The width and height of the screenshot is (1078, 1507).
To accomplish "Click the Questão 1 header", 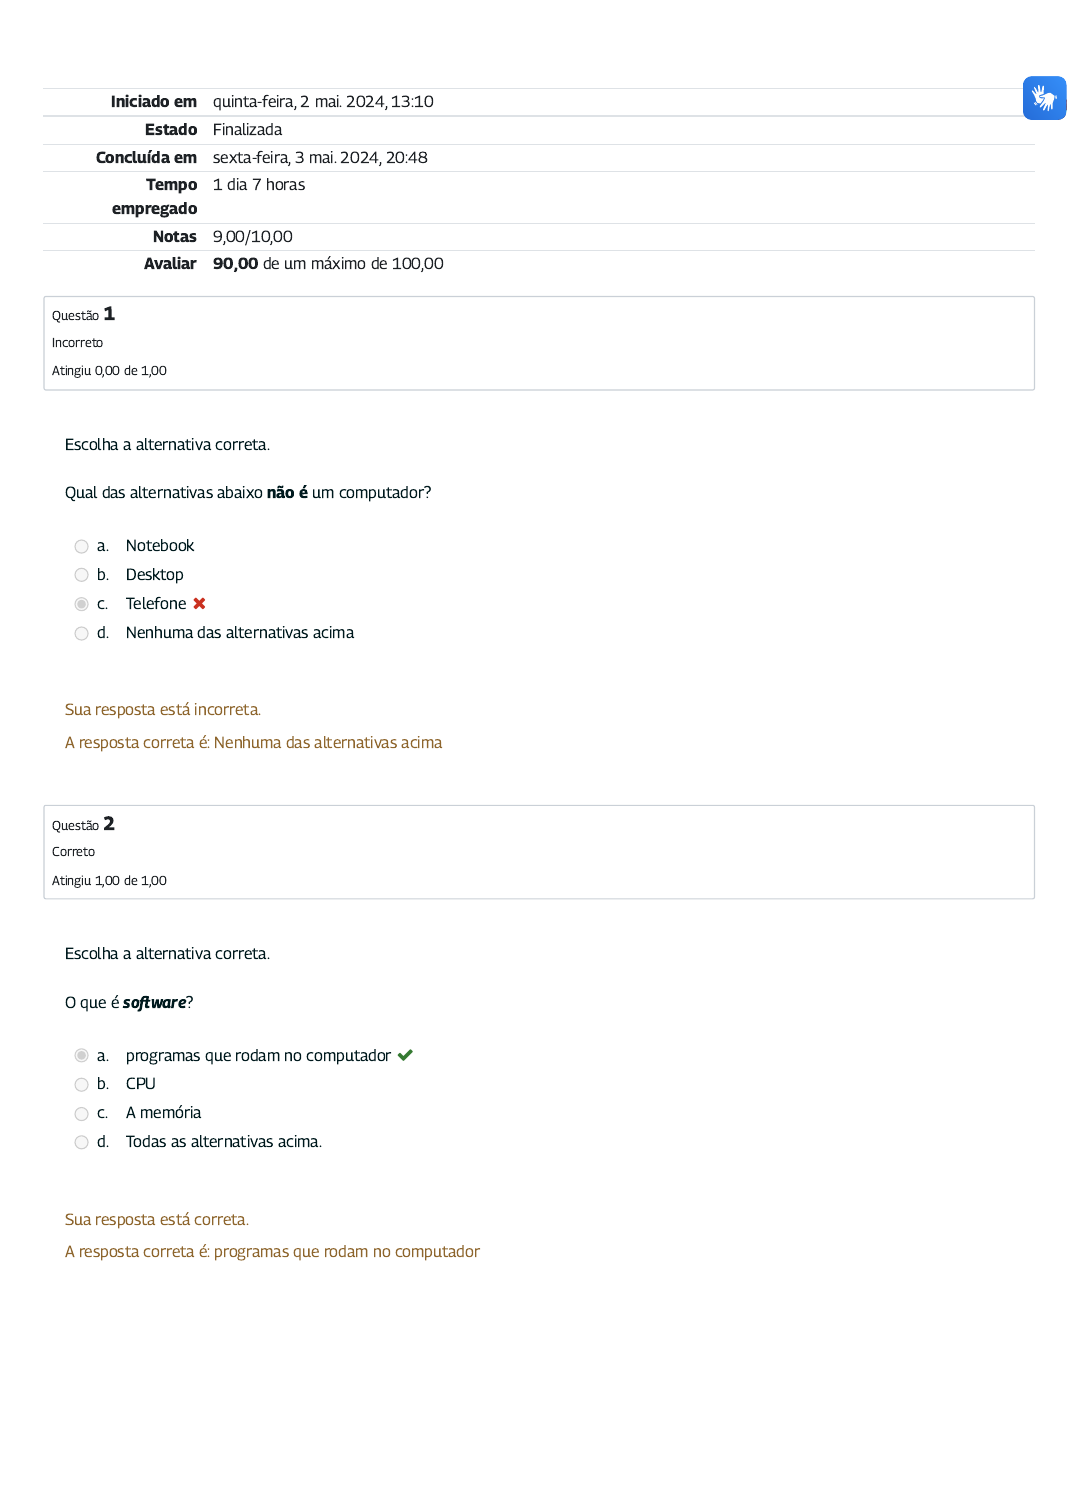I will [84, 315].
